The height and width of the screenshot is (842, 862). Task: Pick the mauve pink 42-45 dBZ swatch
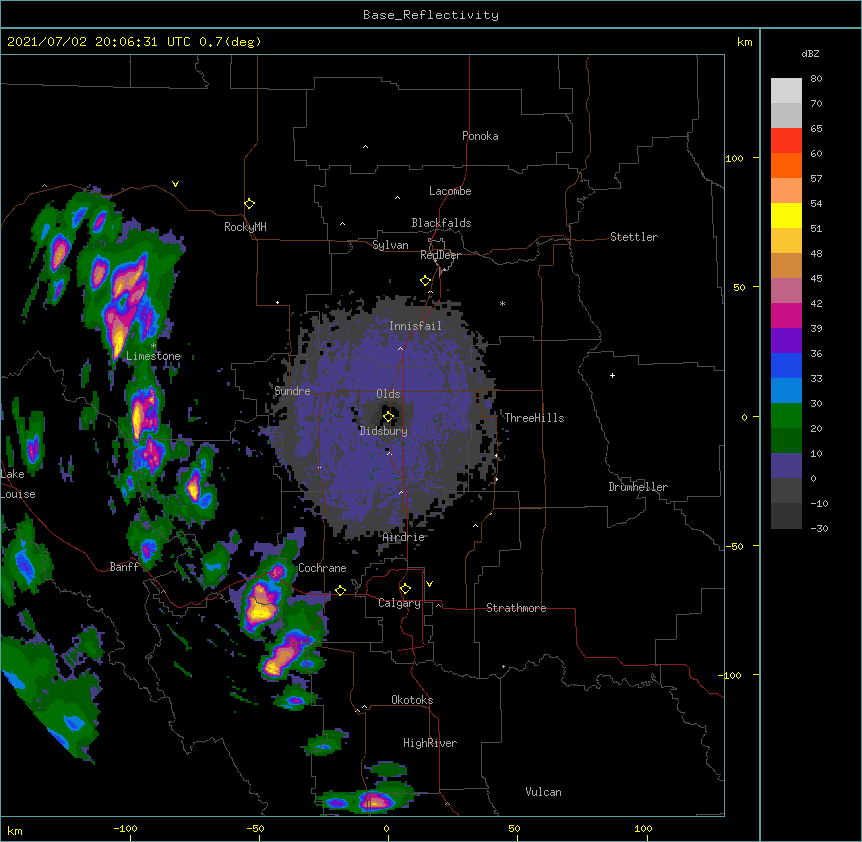coord(786,291)
